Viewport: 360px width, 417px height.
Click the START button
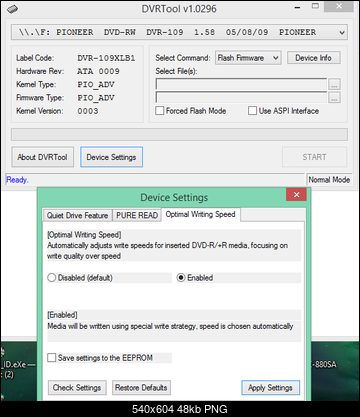coord(314,157)
